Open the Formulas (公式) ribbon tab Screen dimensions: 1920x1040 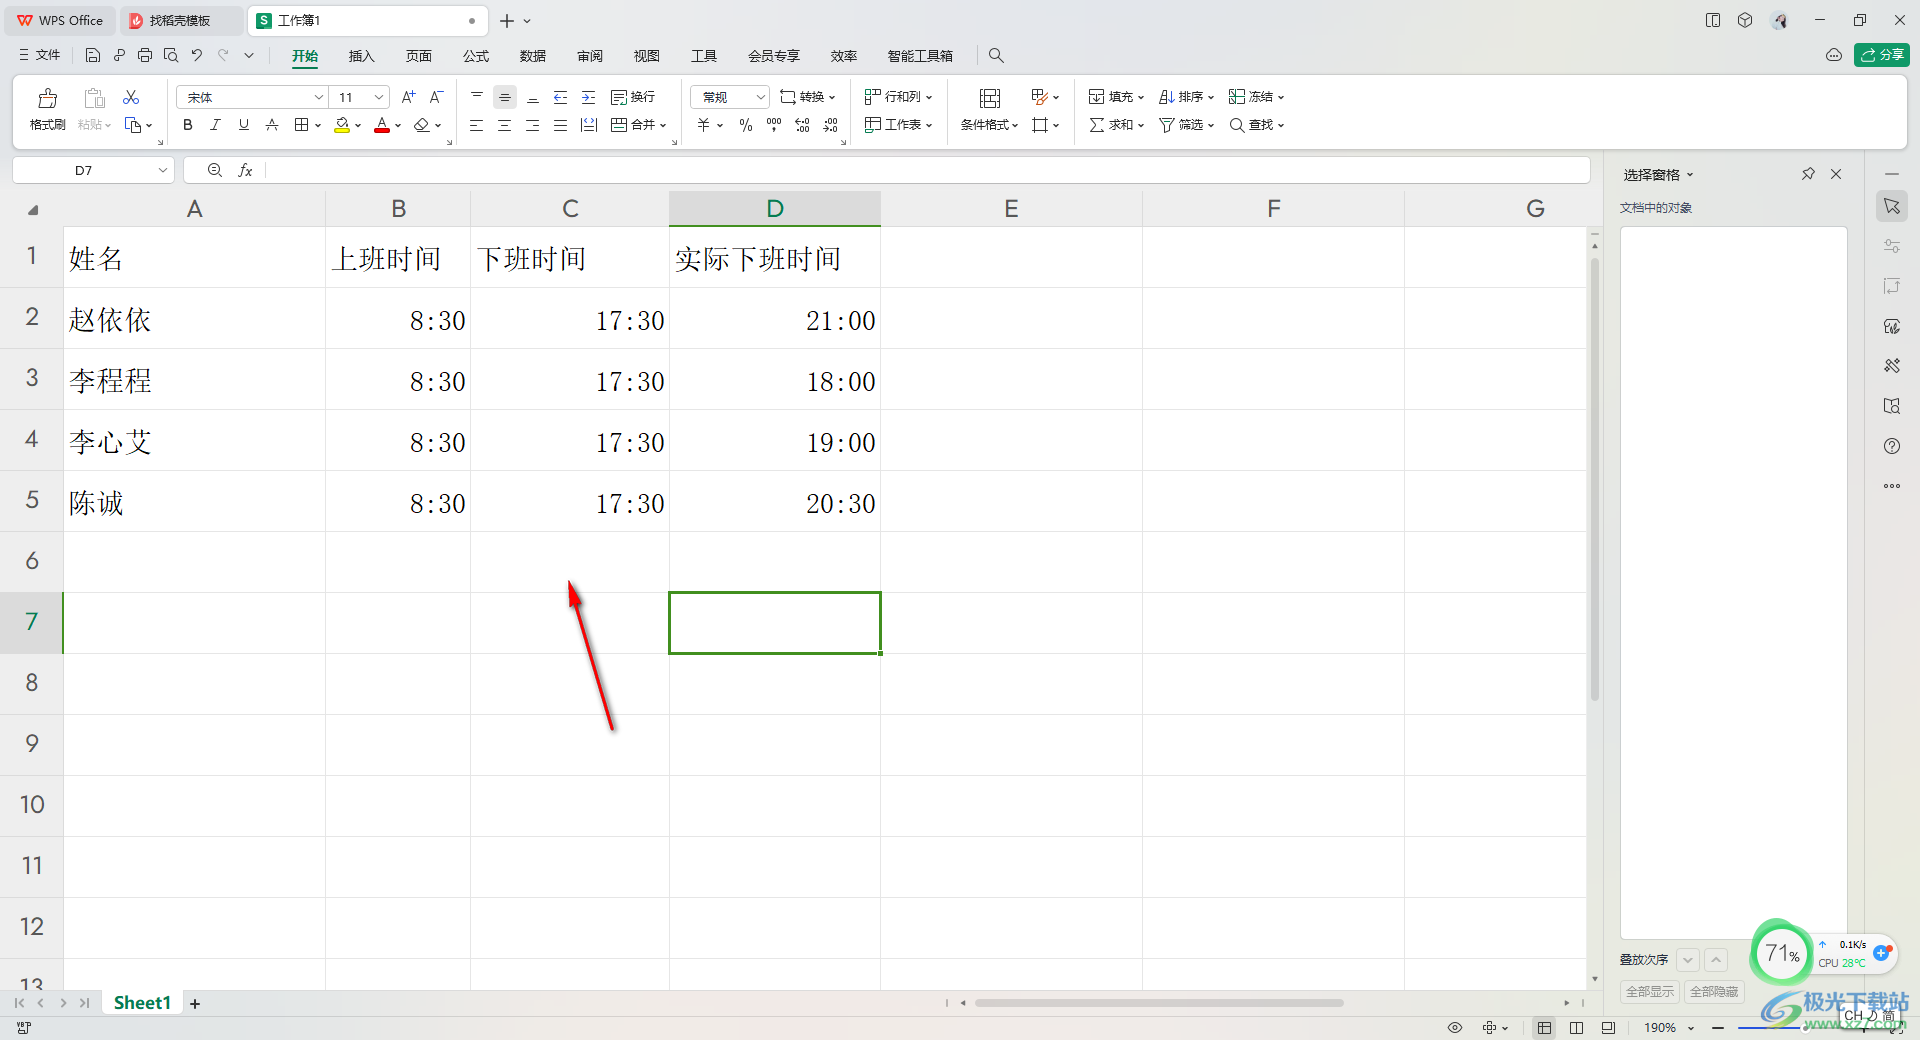click(x=476, y=56)
